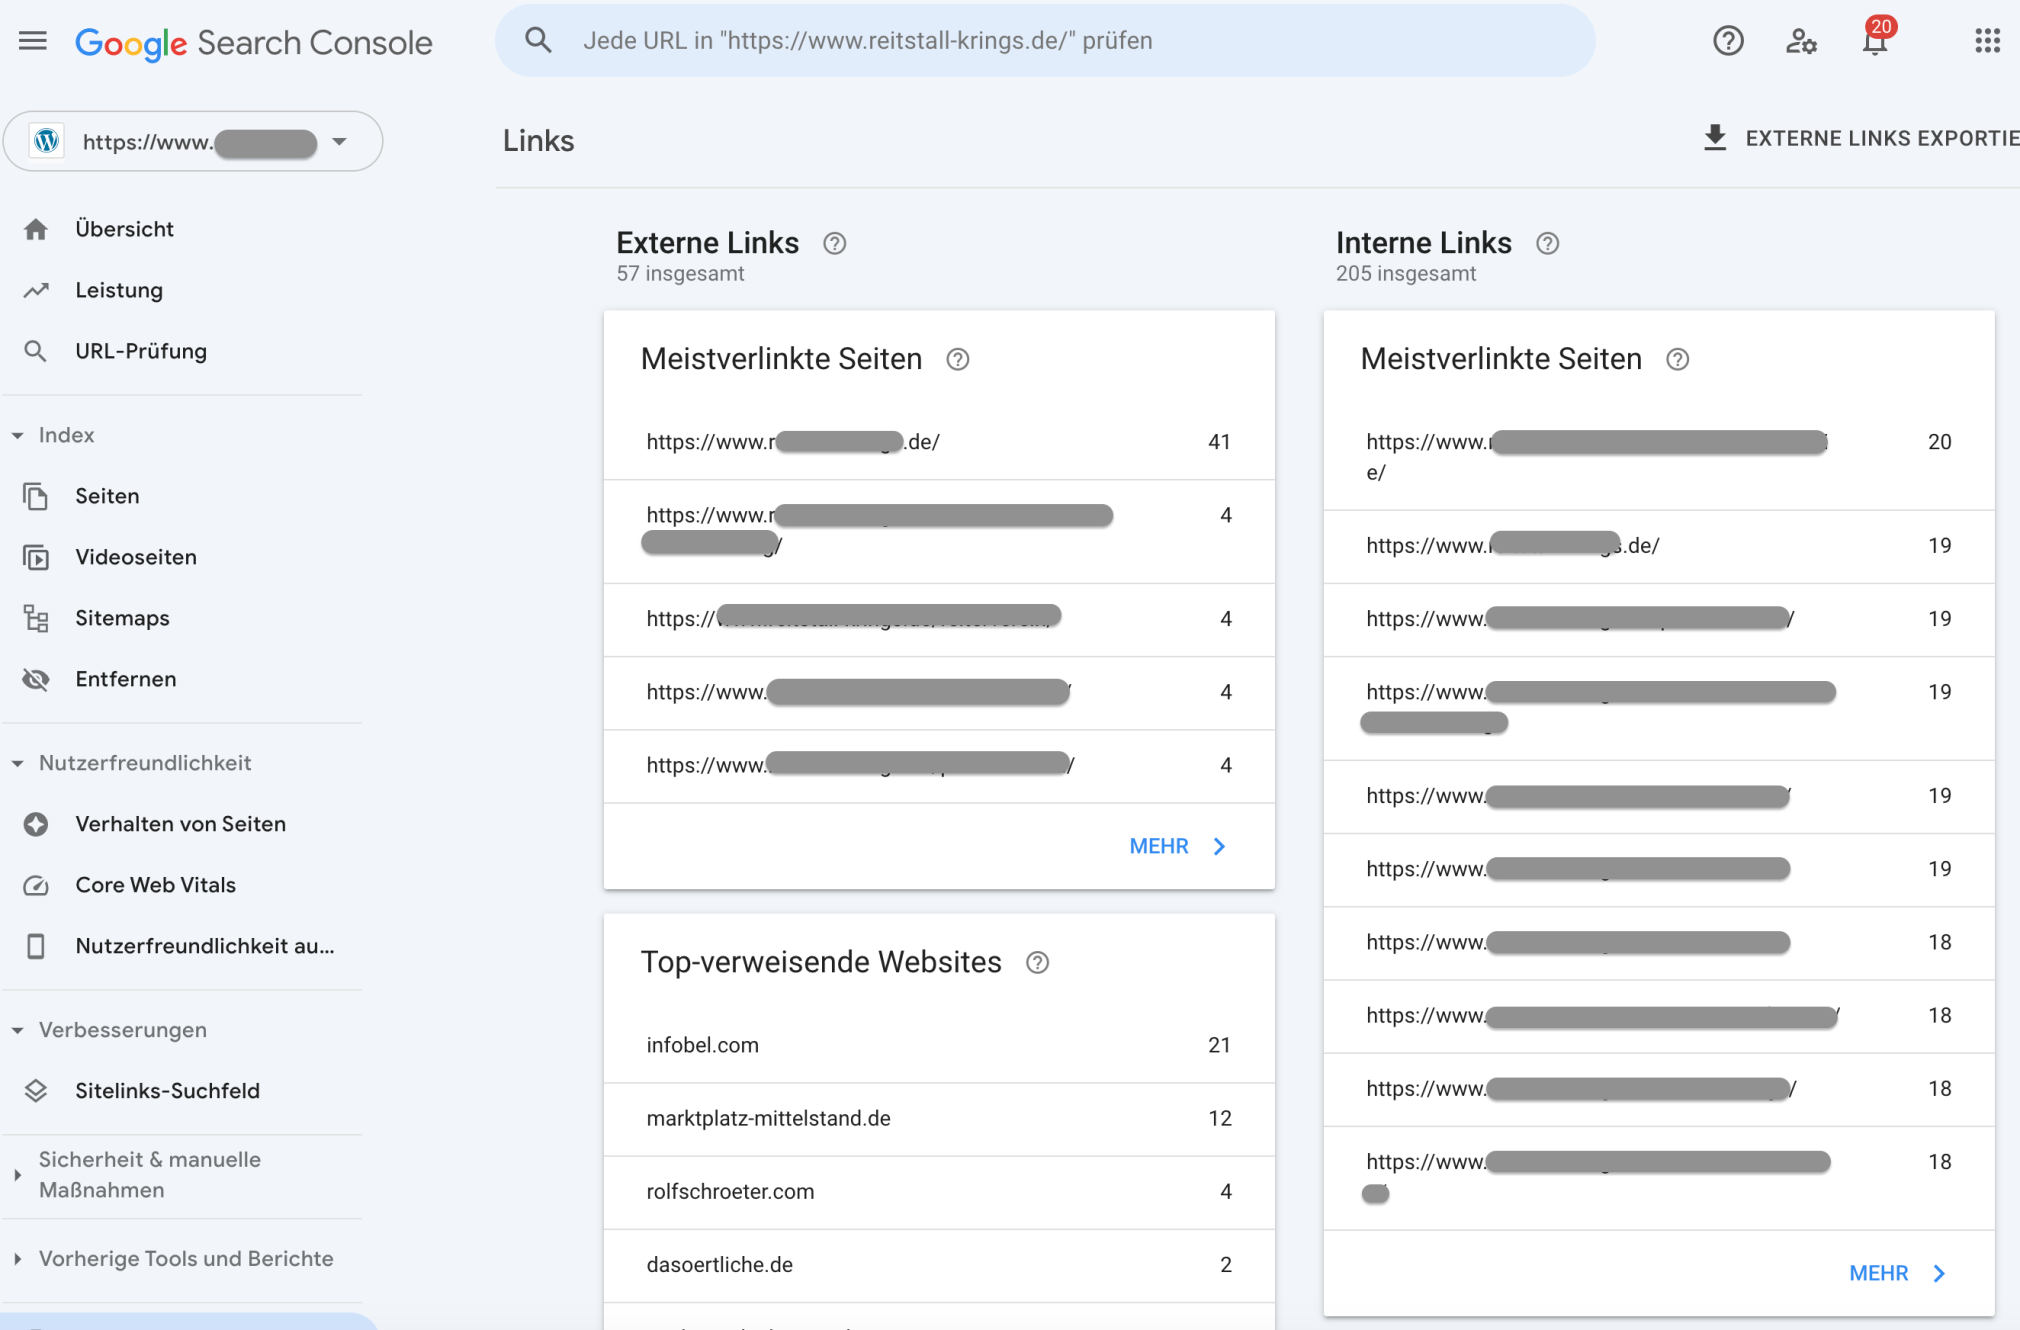The image size is (2020, 1330).
Task: Click info icon next to Top-verweisende Websites
Action: (x=1037, y=962)
